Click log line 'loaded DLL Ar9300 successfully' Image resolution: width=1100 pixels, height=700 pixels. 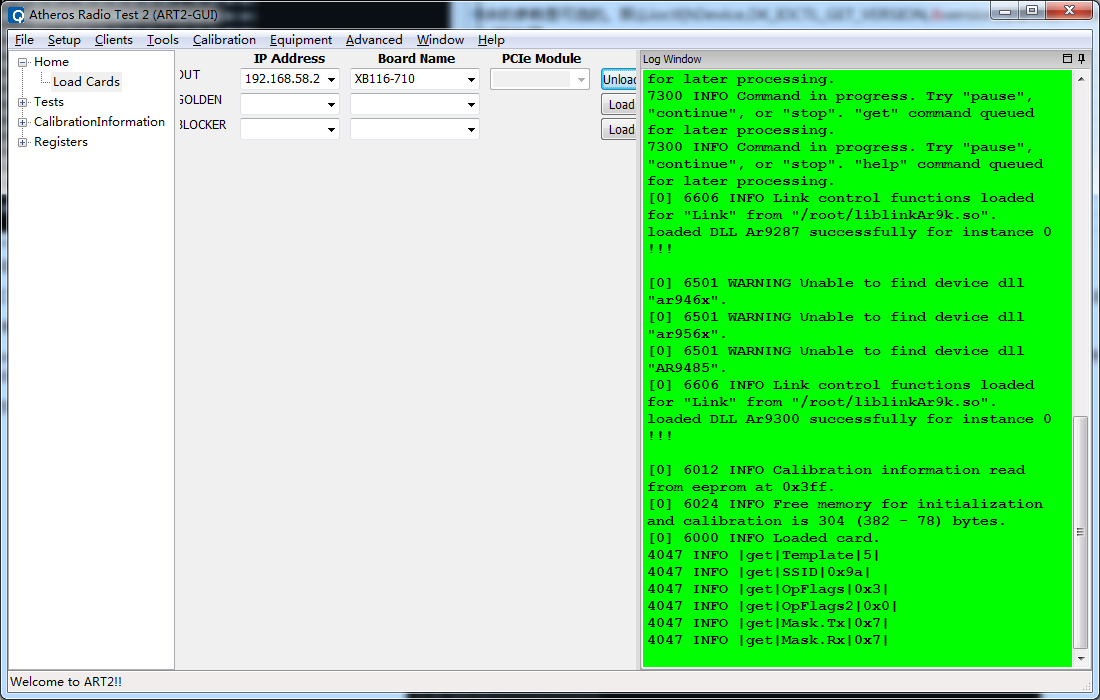point(849,419)
